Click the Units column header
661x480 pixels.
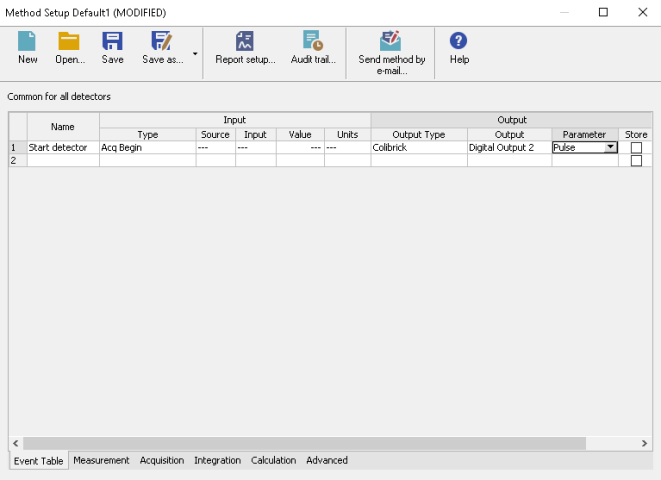347,134
